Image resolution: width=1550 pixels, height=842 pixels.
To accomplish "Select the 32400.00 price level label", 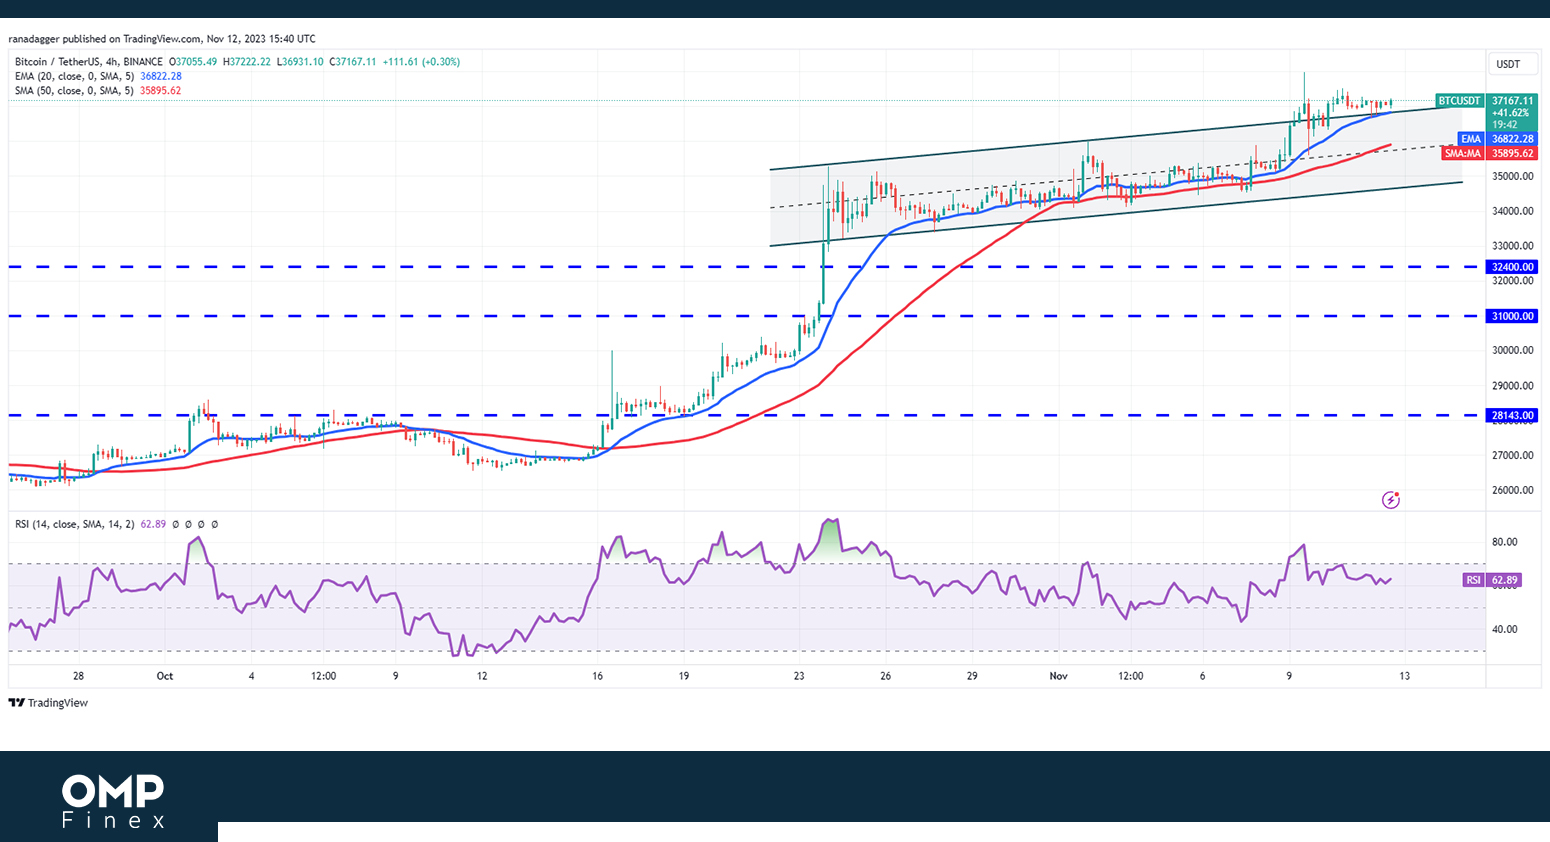I will pos(1512,267).
